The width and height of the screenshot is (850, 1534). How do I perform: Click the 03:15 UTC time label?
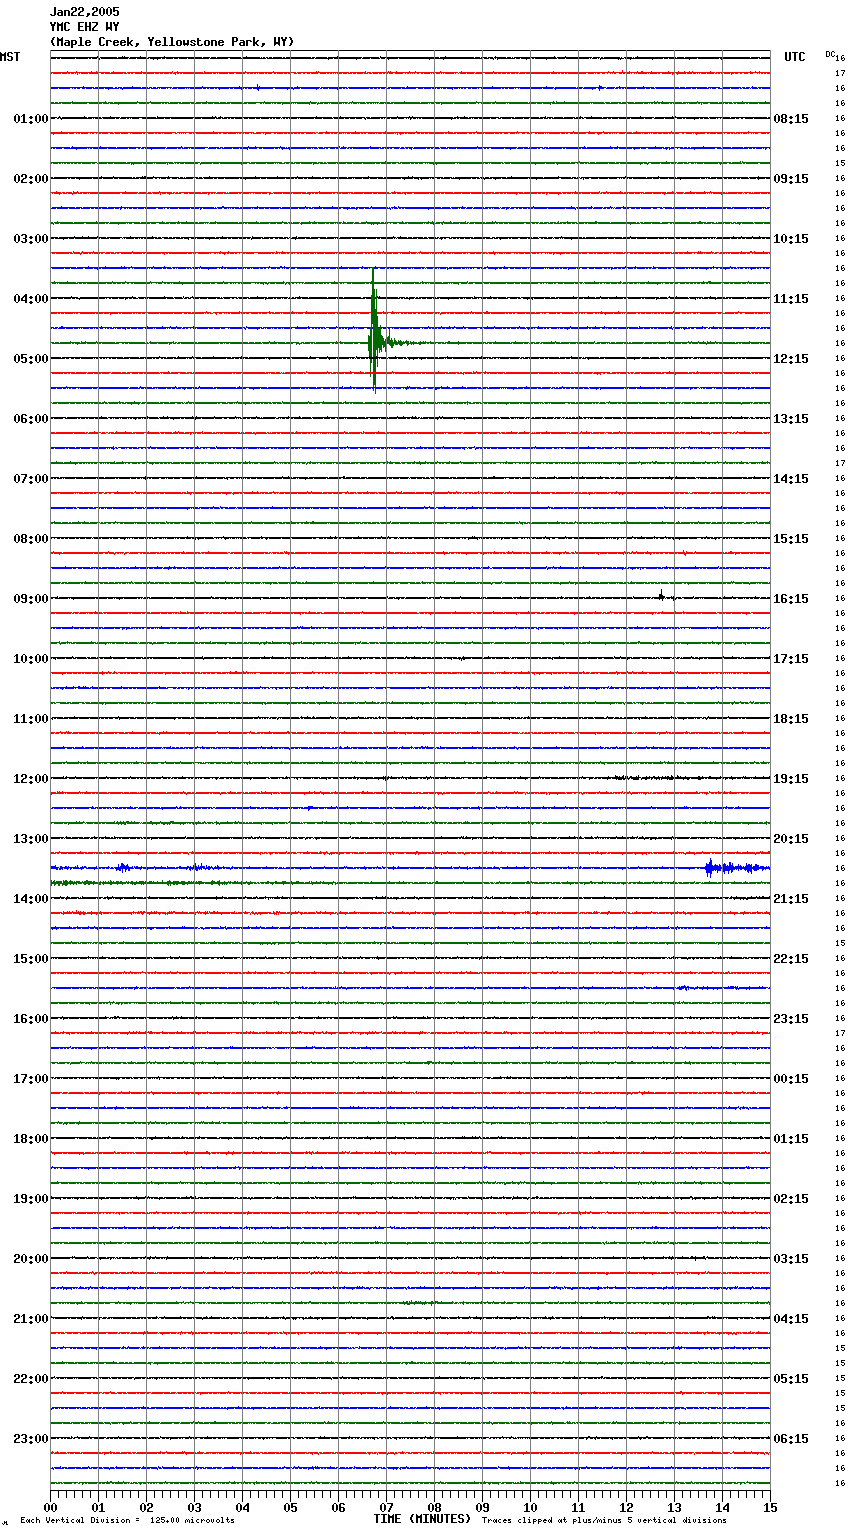791,1259
